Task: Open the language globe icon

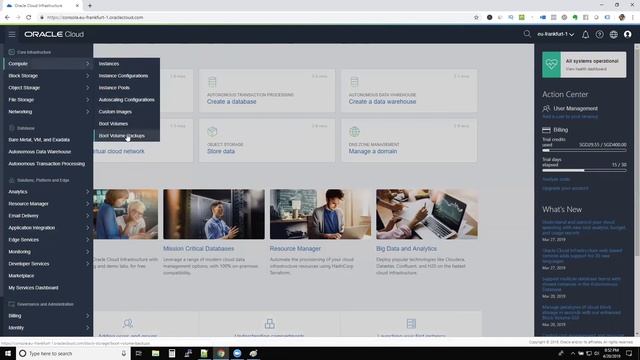Action: pos(613,34)
